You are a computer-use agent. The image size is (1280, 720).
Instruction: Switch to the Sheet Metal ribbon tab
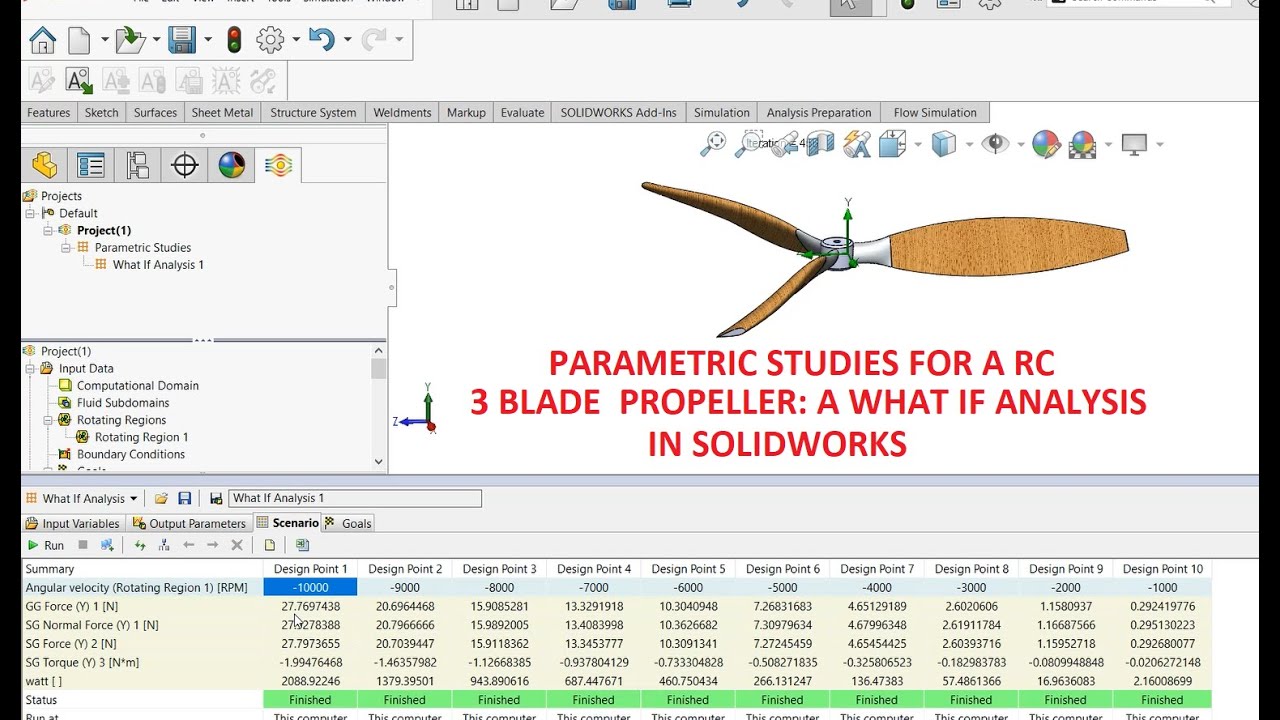(222, 112)
